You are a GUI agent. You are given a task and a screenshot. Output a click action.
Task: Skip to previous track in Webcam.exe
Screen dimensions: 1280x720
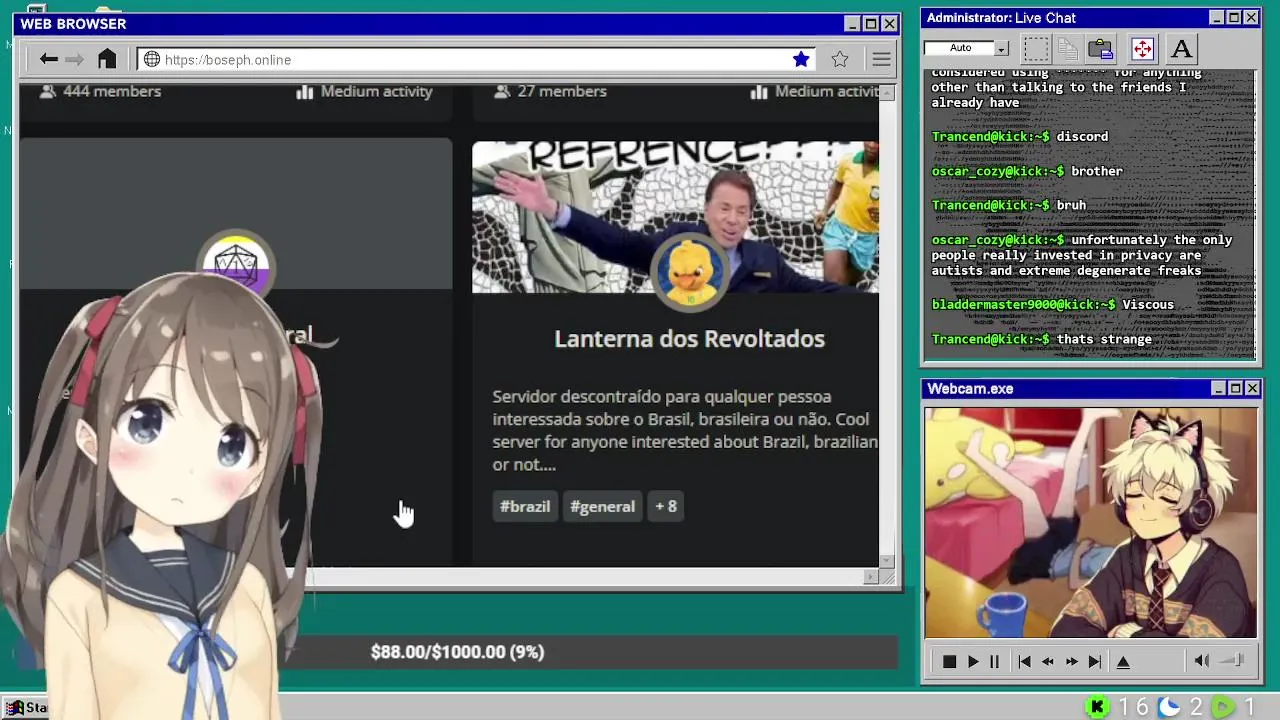(x=1024, y=661)
